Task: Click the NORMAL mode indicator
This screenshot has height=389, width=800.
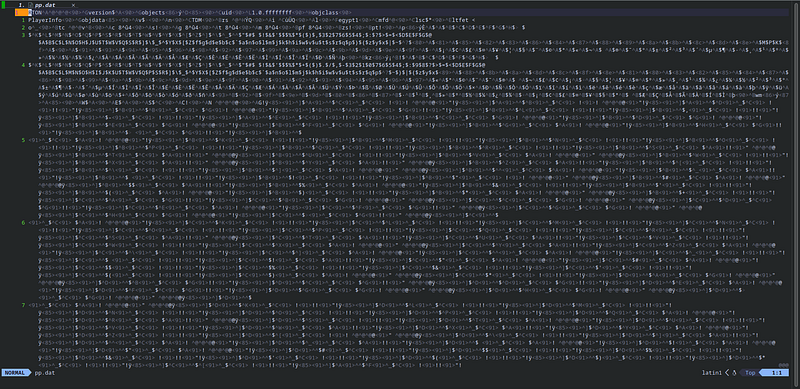Action: (14, 373)
